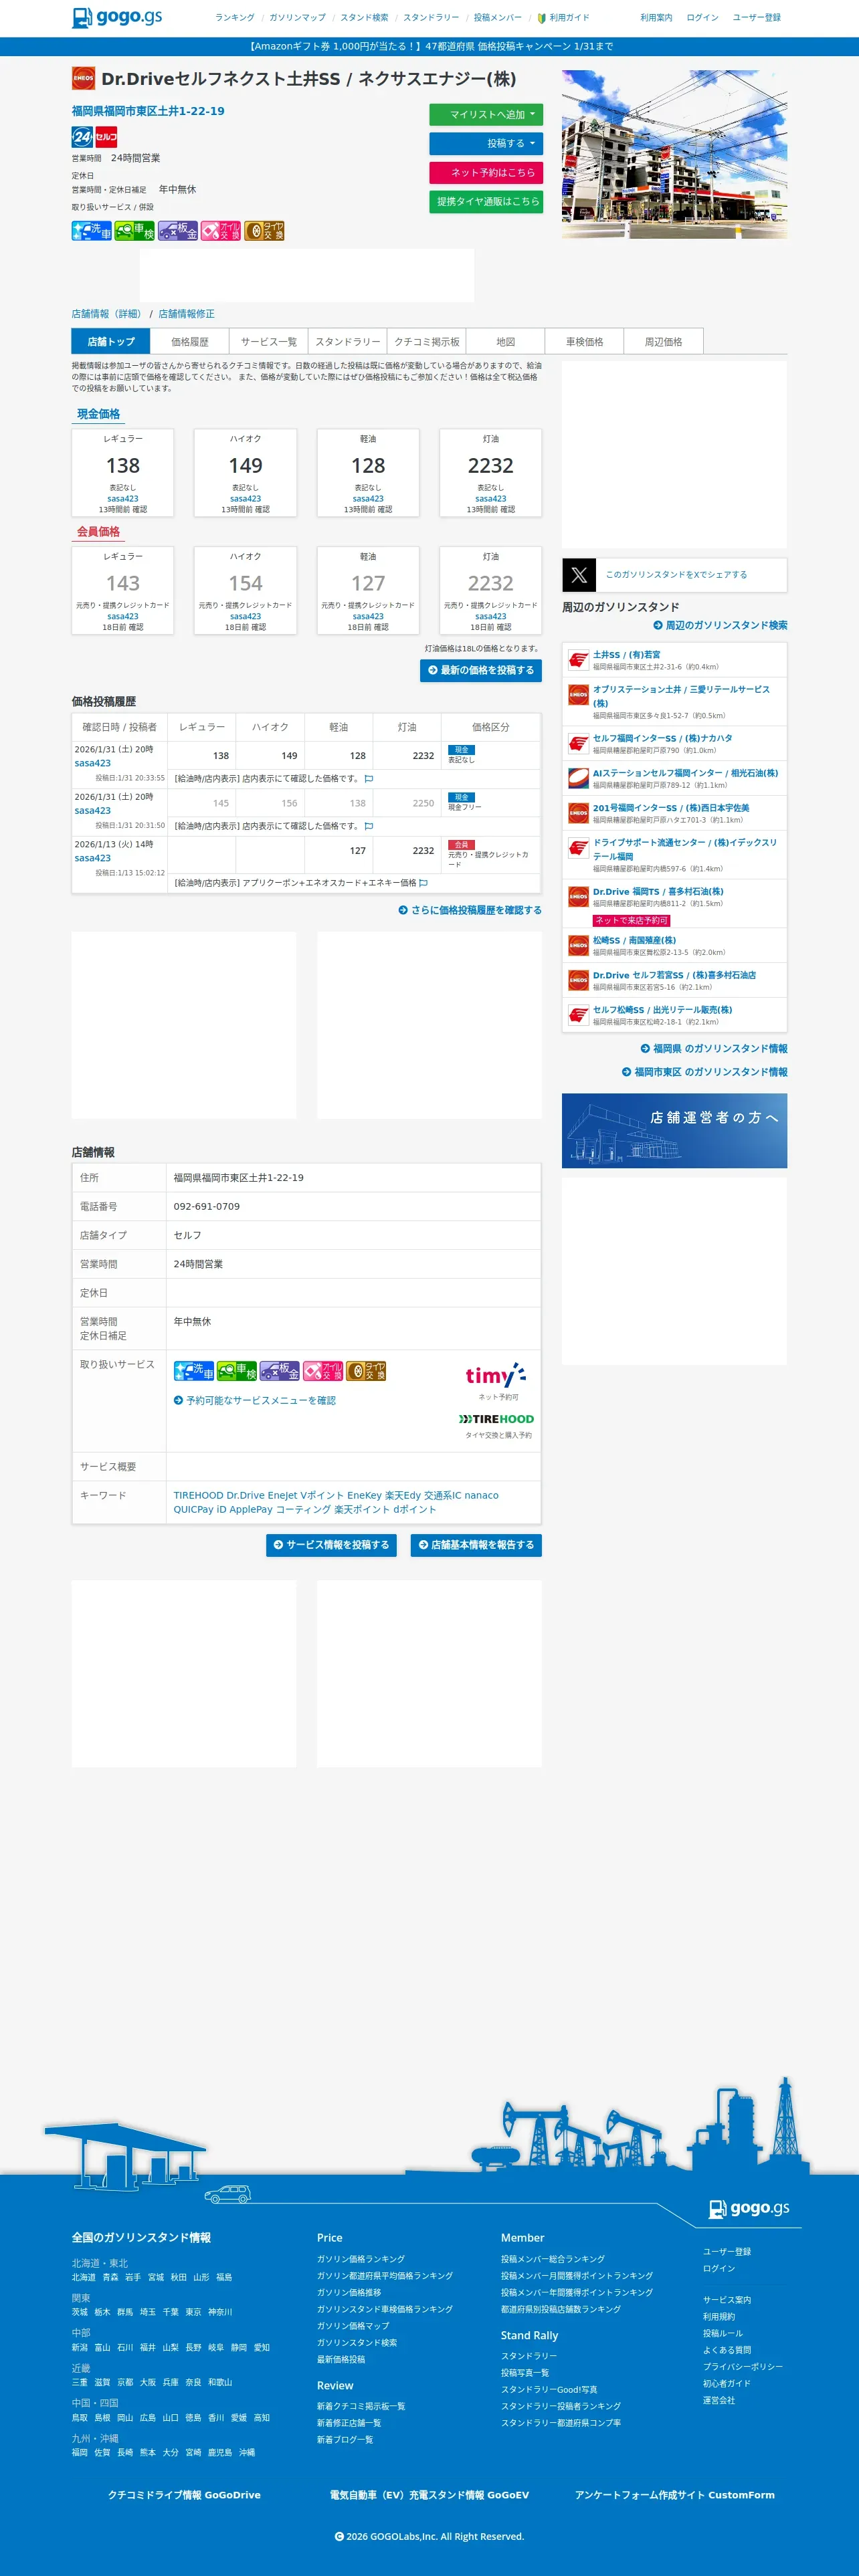The height and width of the screenshot is (2576, 859).
Task: Click AIステーション brand logo icon
Action: point(578,778)
